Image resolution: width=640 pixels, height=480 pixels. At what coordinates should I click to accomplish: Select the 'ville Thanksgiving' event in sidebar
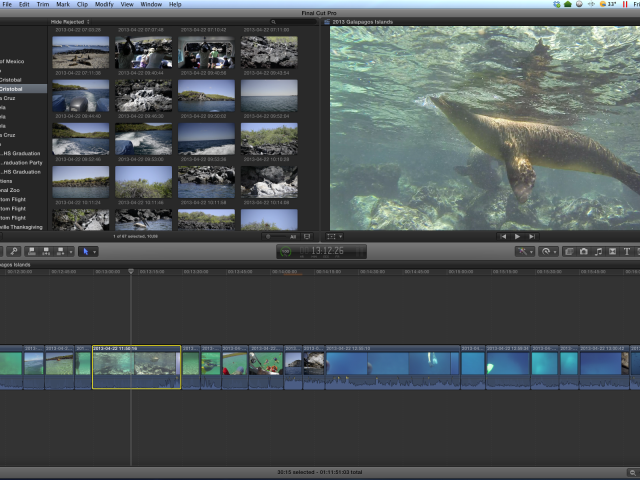pyautogui.click(x=23, y=227)
